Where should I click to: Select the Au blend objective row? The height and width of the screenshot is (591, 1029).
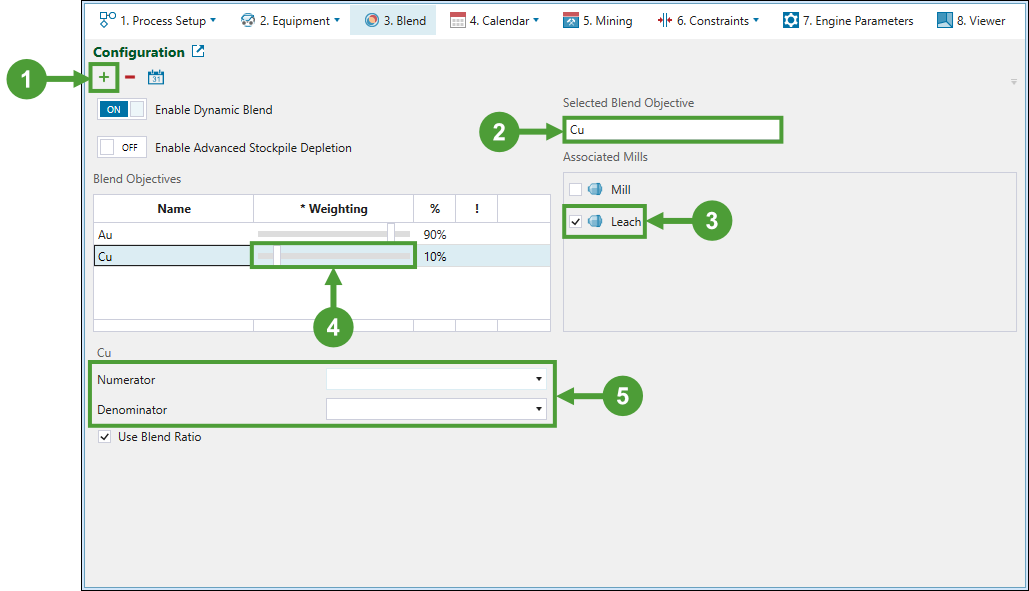pyautogui.click(x=172, y=235)
